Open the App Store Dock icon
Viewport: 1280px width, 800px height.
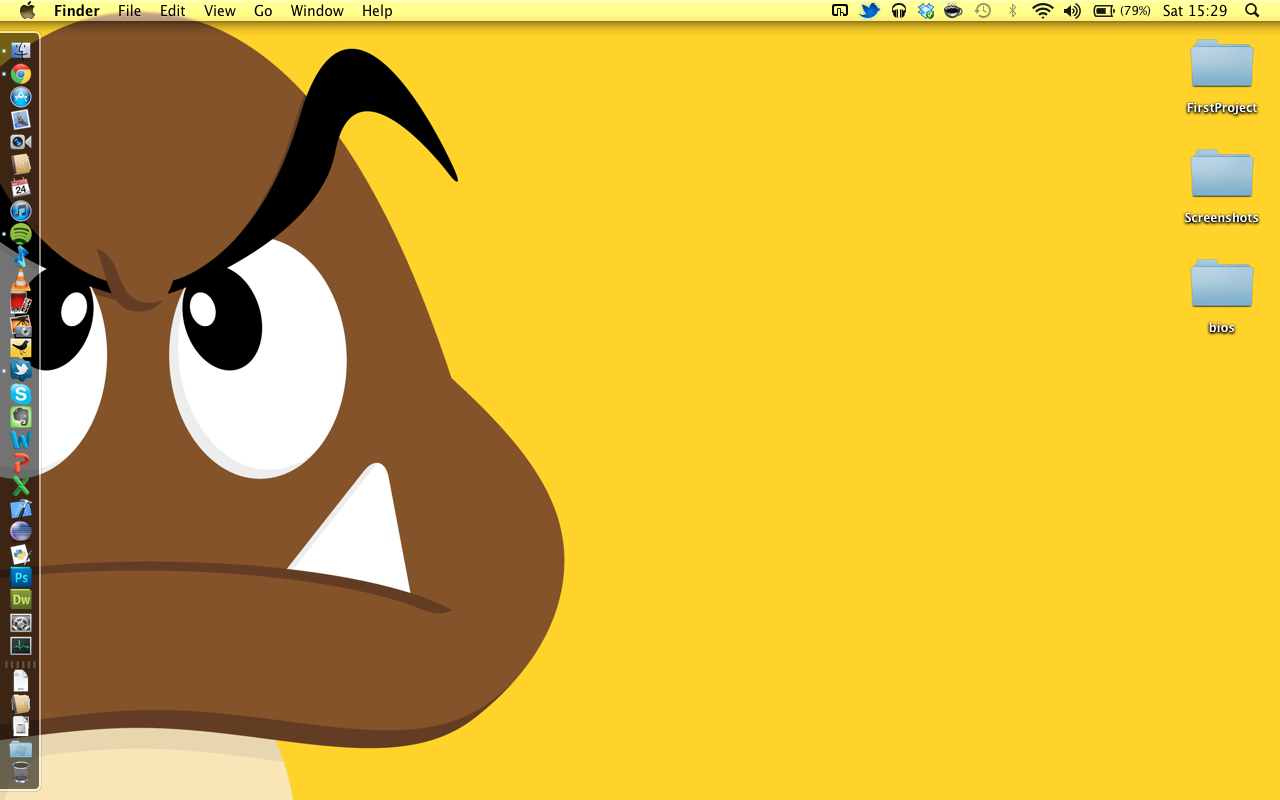pyautogui.click(x=21, y=97)
